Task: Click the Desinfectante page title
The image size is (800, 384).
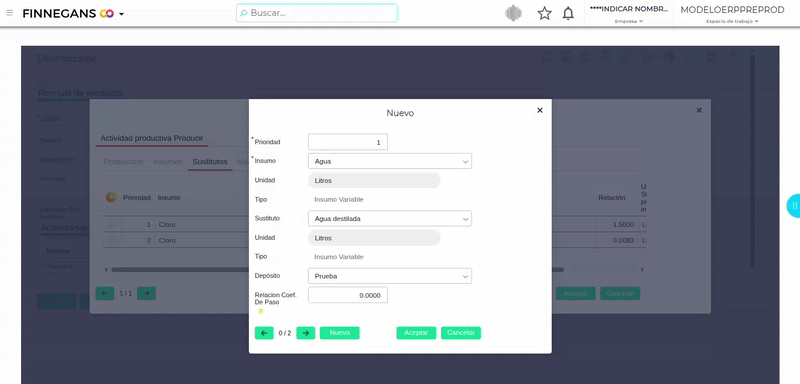Action: 66,59
